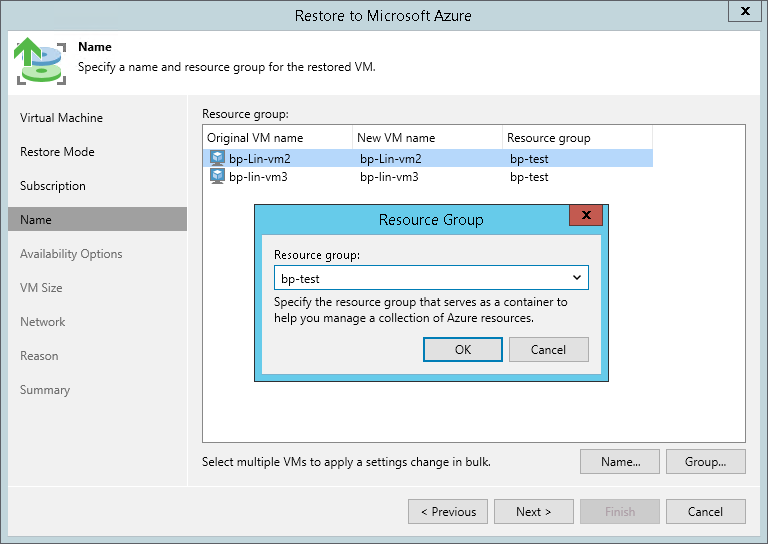Image resolution: width=768 pixels, height=544 pixels.
Task: Go to the Virtual Machine step
Action: point(61,118)
